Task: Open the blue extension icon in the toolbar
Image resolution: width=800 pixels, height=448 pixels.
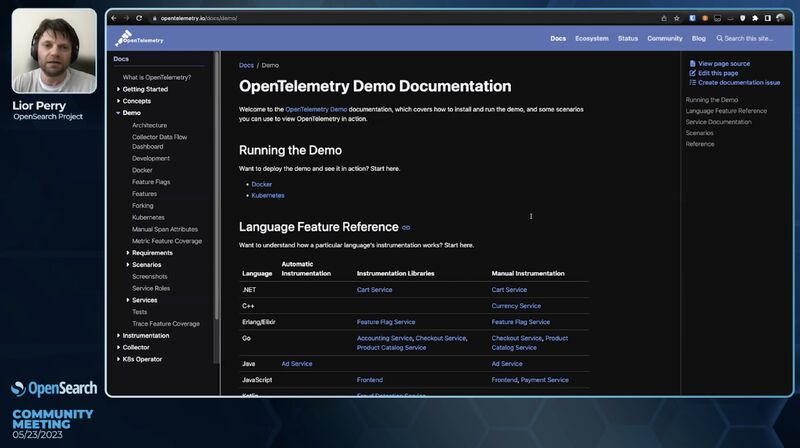Action: point(692,18)
